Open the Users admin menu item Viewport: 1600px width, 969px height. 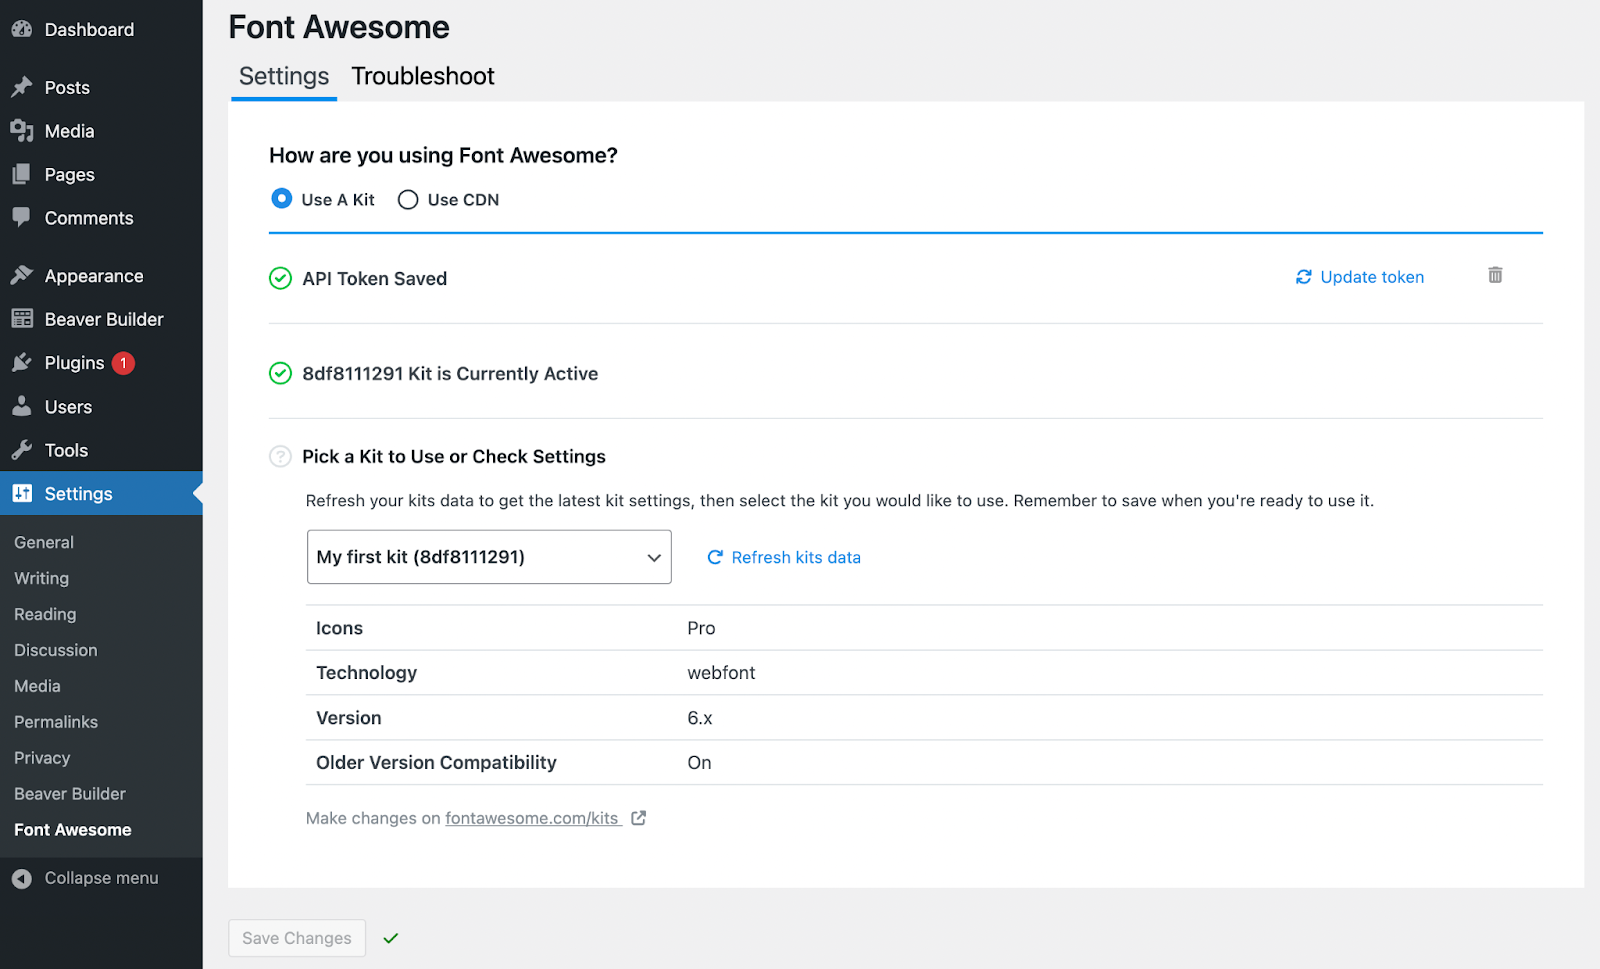(68, 407)
